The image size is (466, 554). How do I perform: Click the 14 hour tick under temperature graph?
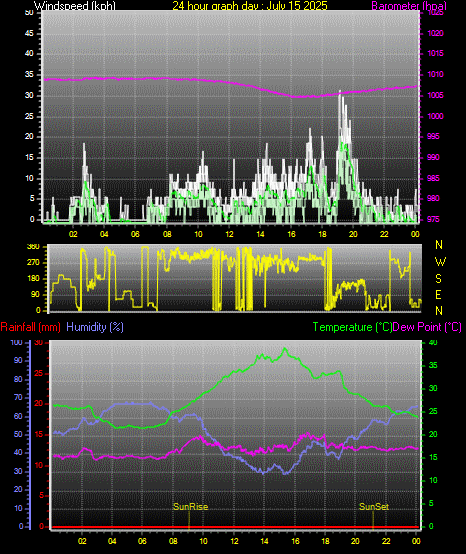point(264,541)
